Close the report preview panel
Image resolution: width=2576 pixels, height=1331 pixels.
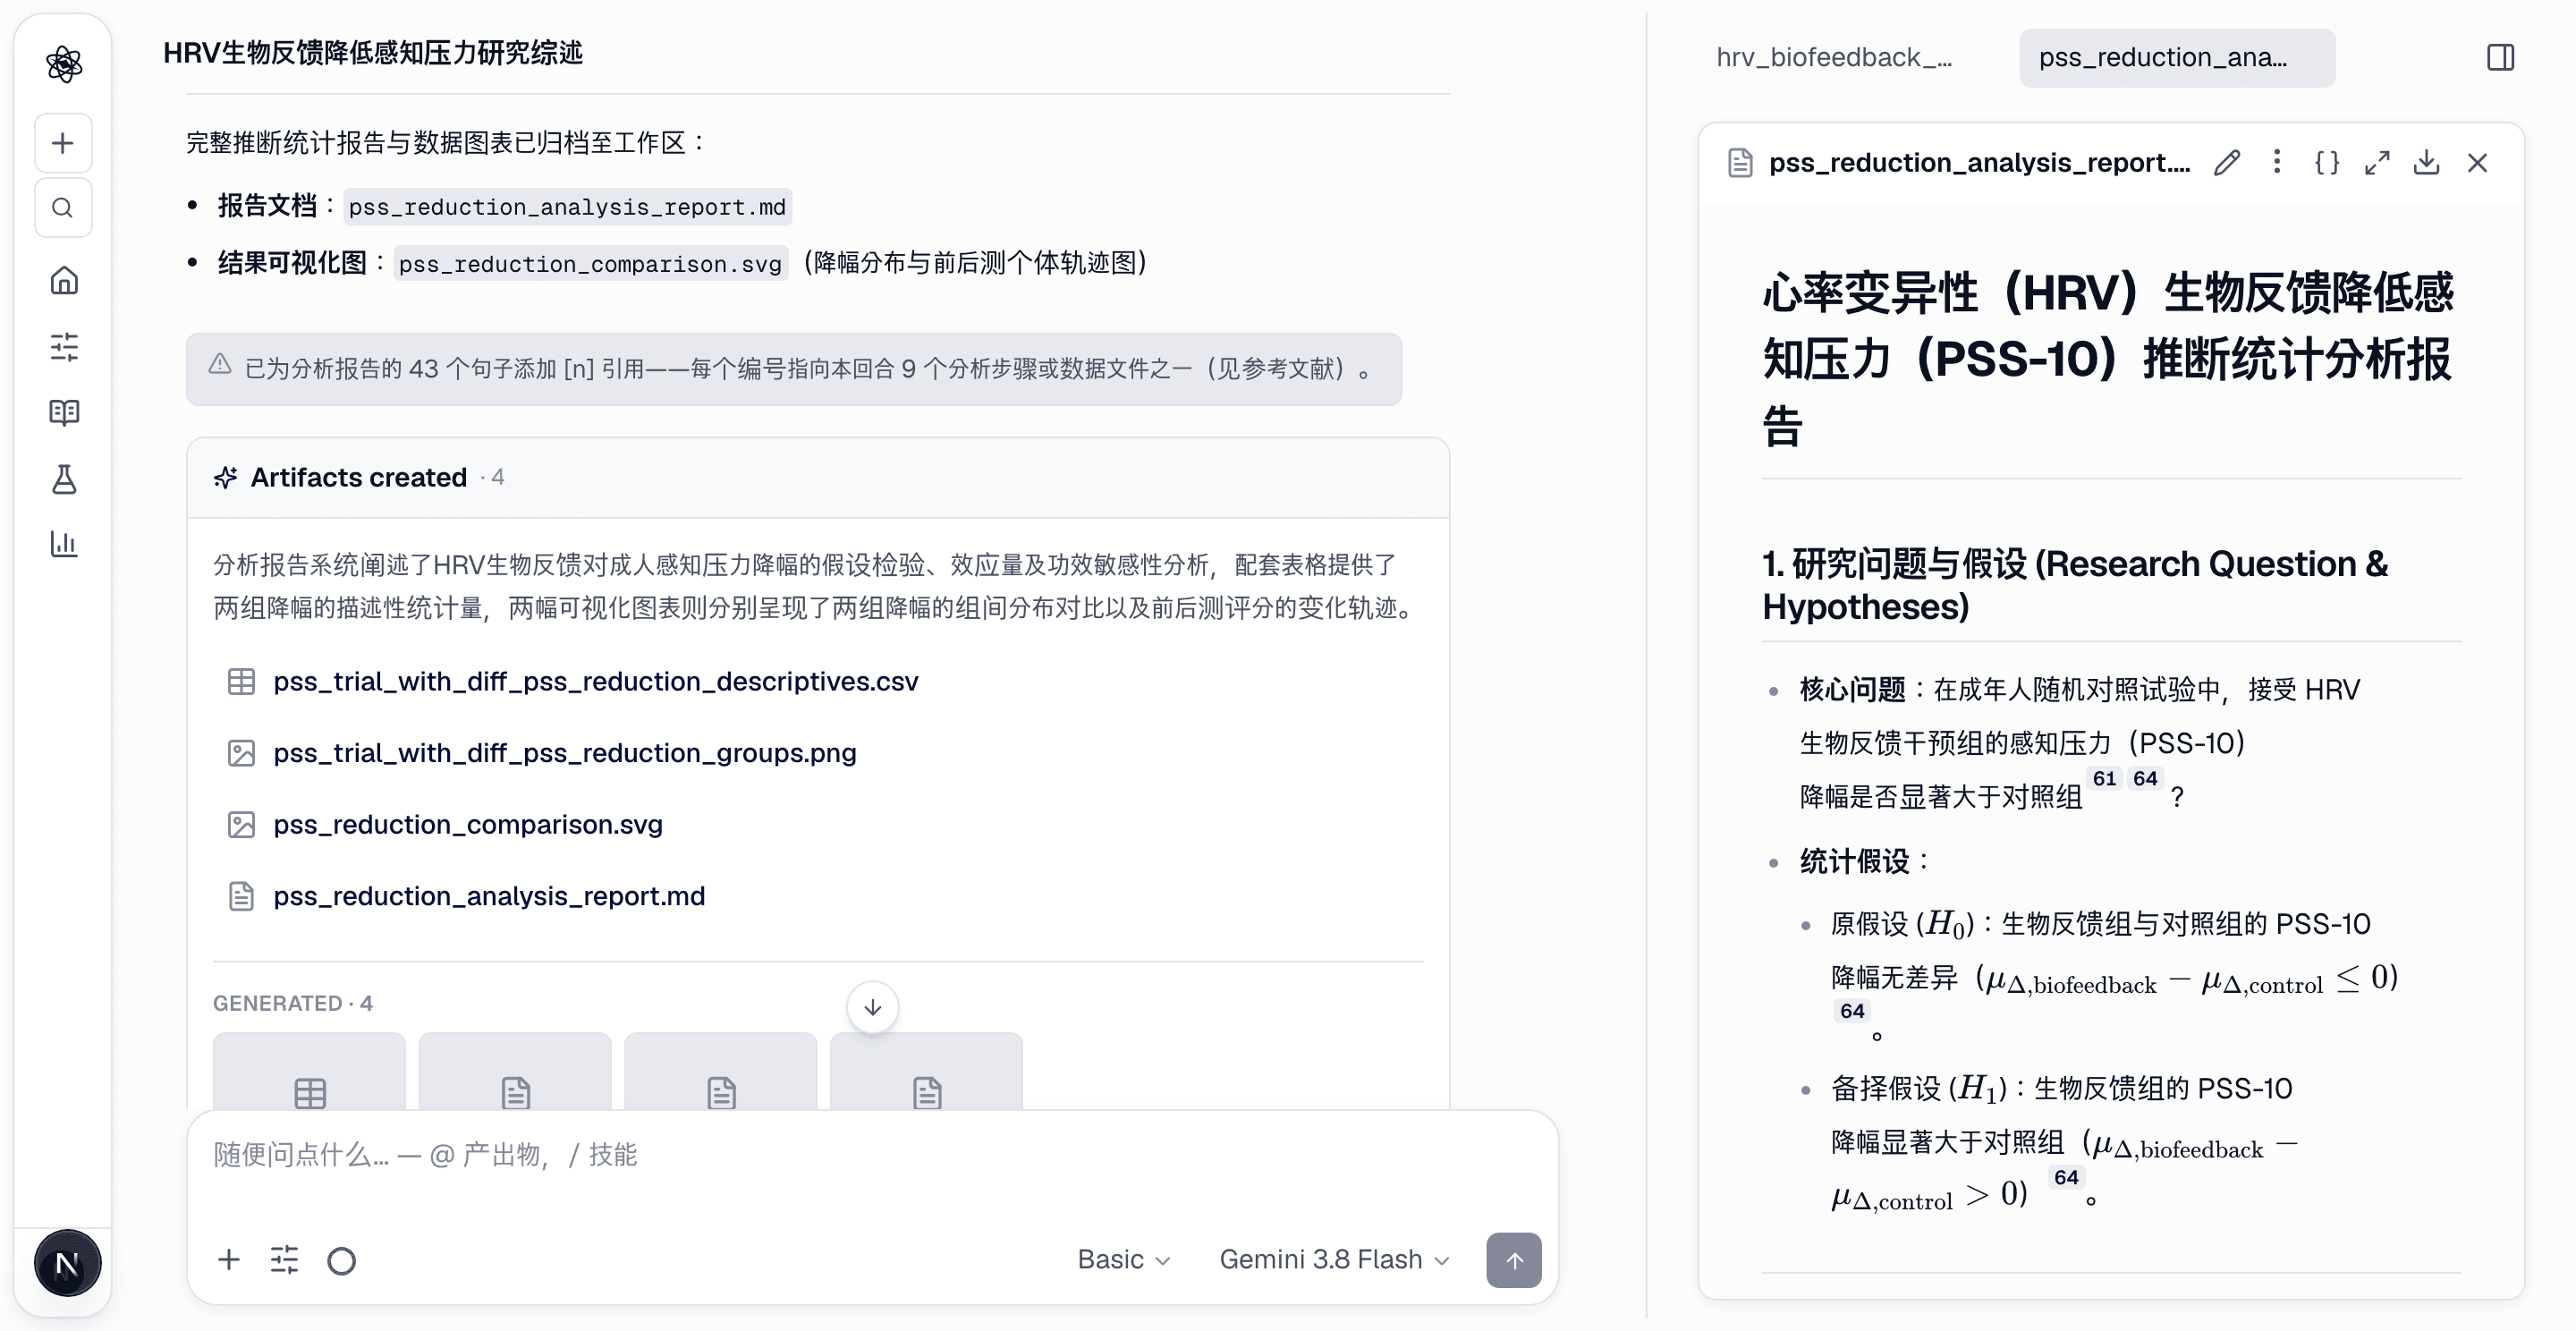click(x=2477, y=162)
